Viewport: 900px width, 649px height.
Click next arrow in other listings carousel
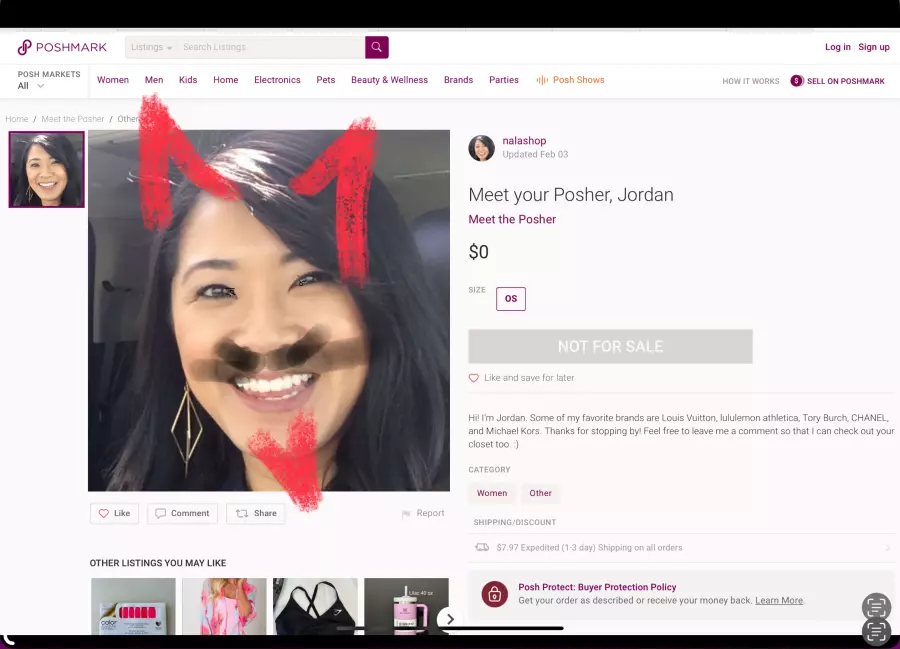pyautogui.click(x=450, y=619)
